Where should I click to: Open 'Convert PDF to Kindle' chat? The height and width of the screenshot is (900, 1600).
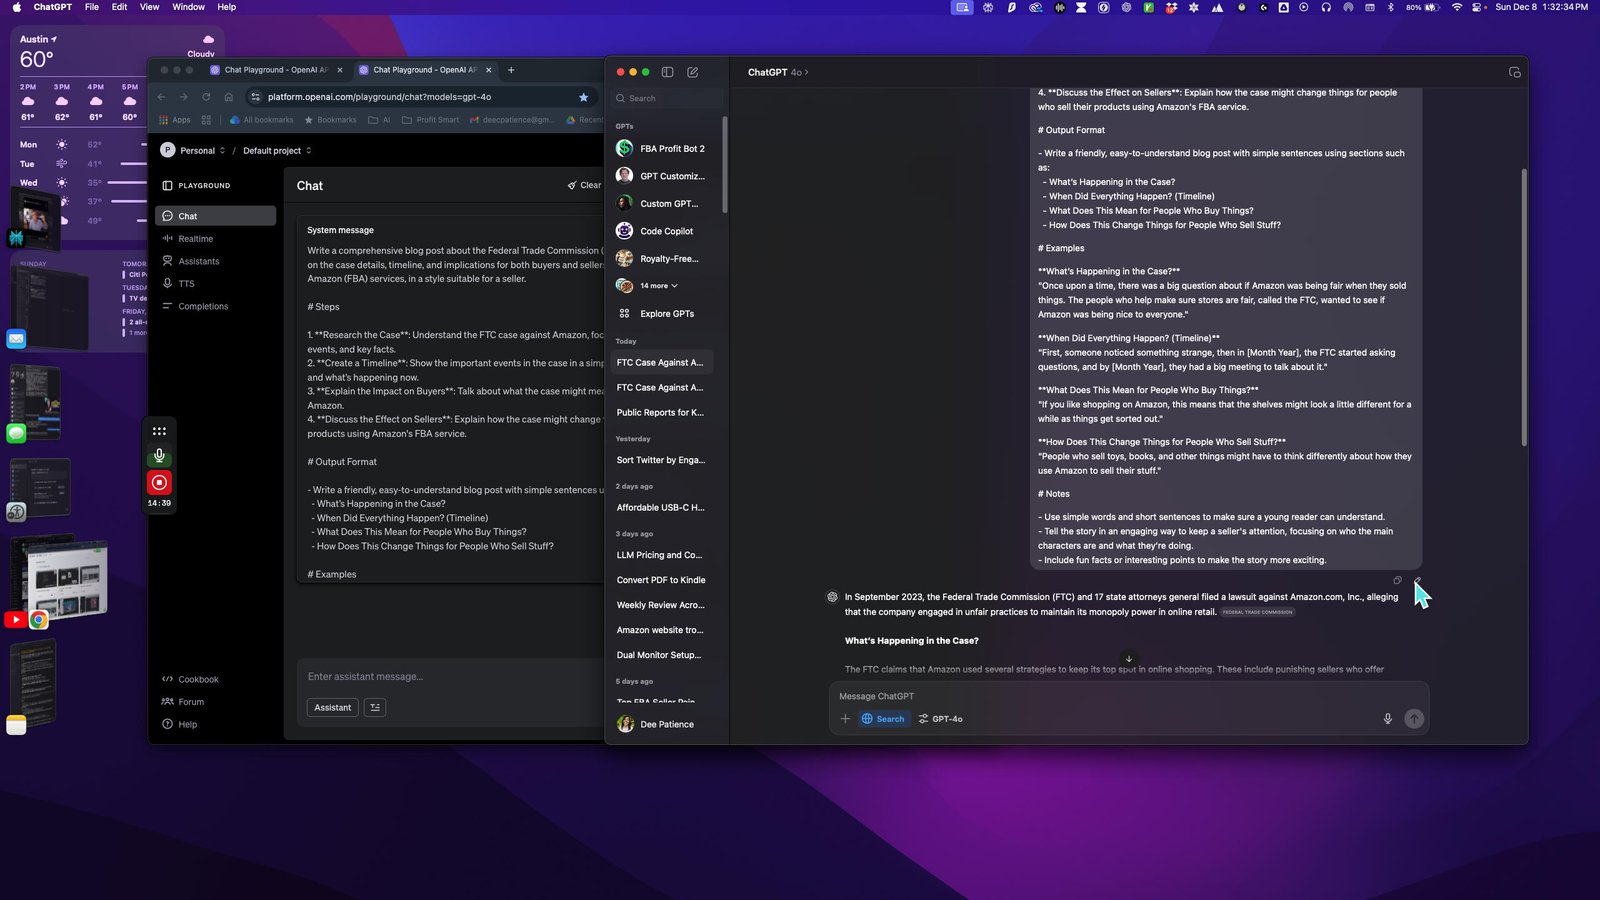tap(662, 580)
